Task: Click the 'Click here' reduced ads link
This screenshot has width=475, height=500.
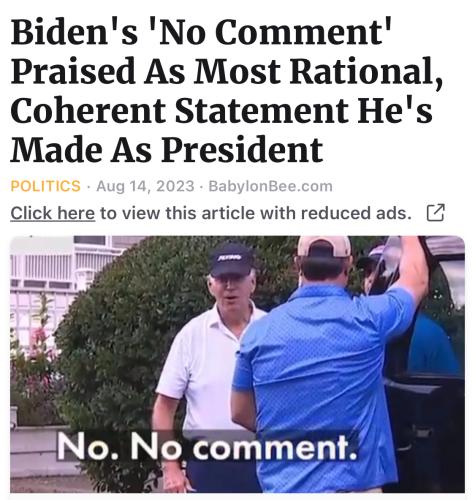Action: coord(53,213)
